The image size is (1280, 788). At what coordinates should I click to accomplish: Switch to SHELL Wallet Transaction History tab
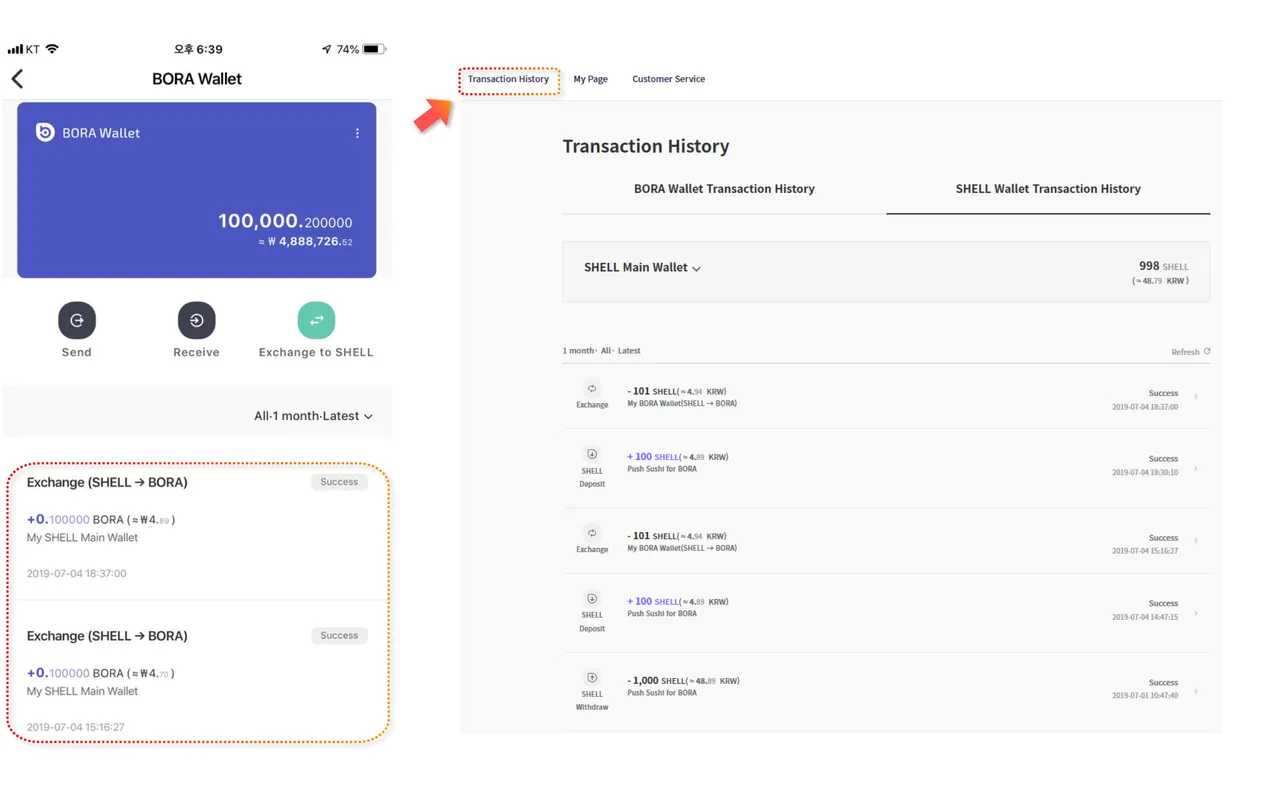point(1048,189)
